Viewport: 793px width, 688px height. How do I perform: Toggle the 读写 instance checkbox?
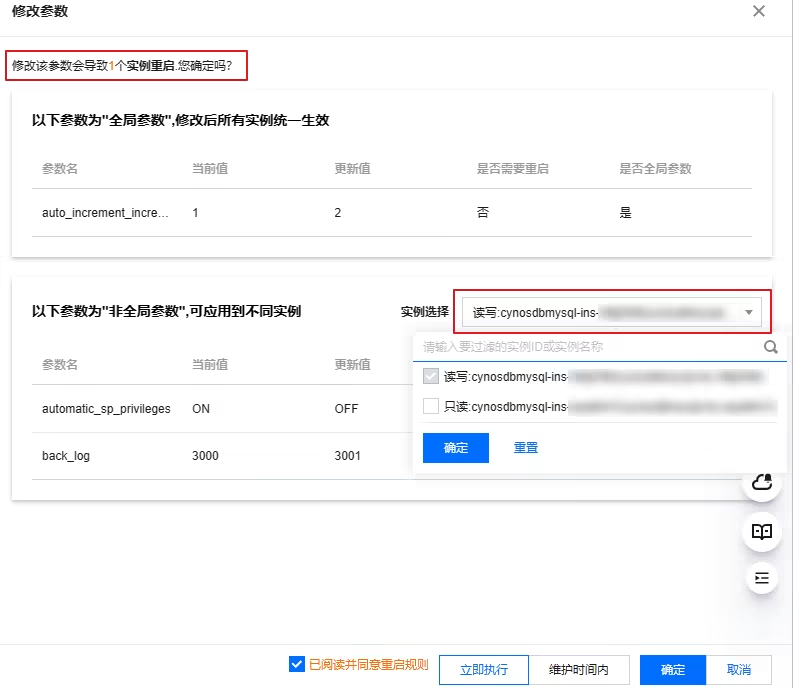tap(431, 377)
